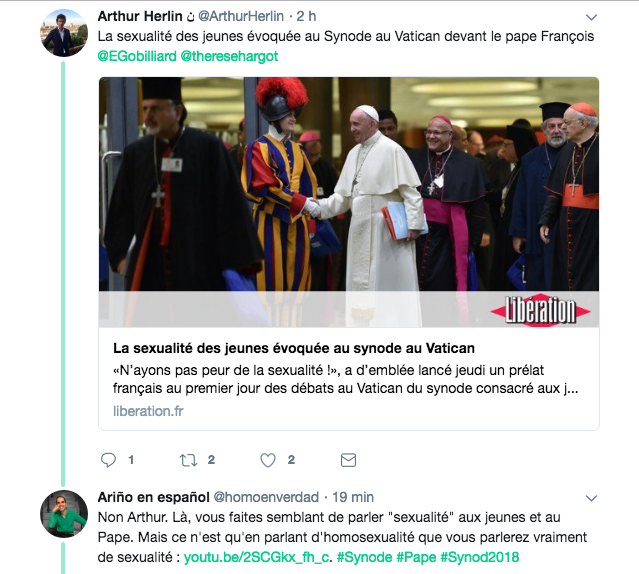Viewport: 639px width, 574px height.
Task: Open the @EGobilliard mention
Action: tap(137, 56)
